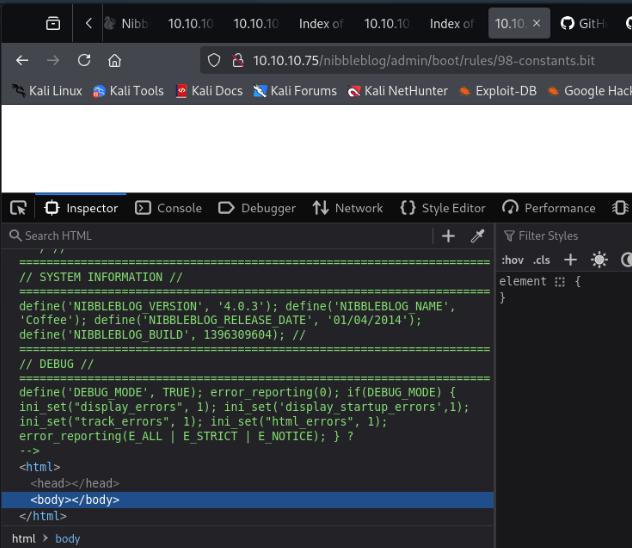
Task: Toggle the :hov pseudo-class panel
Action: 511,260
